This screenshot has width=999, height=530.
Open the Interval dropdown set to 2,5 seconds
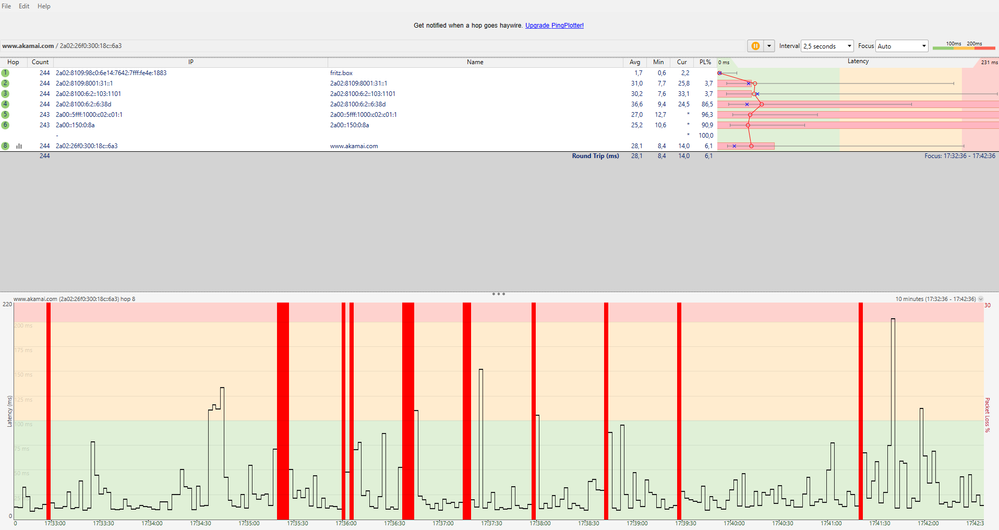point(826,46)
